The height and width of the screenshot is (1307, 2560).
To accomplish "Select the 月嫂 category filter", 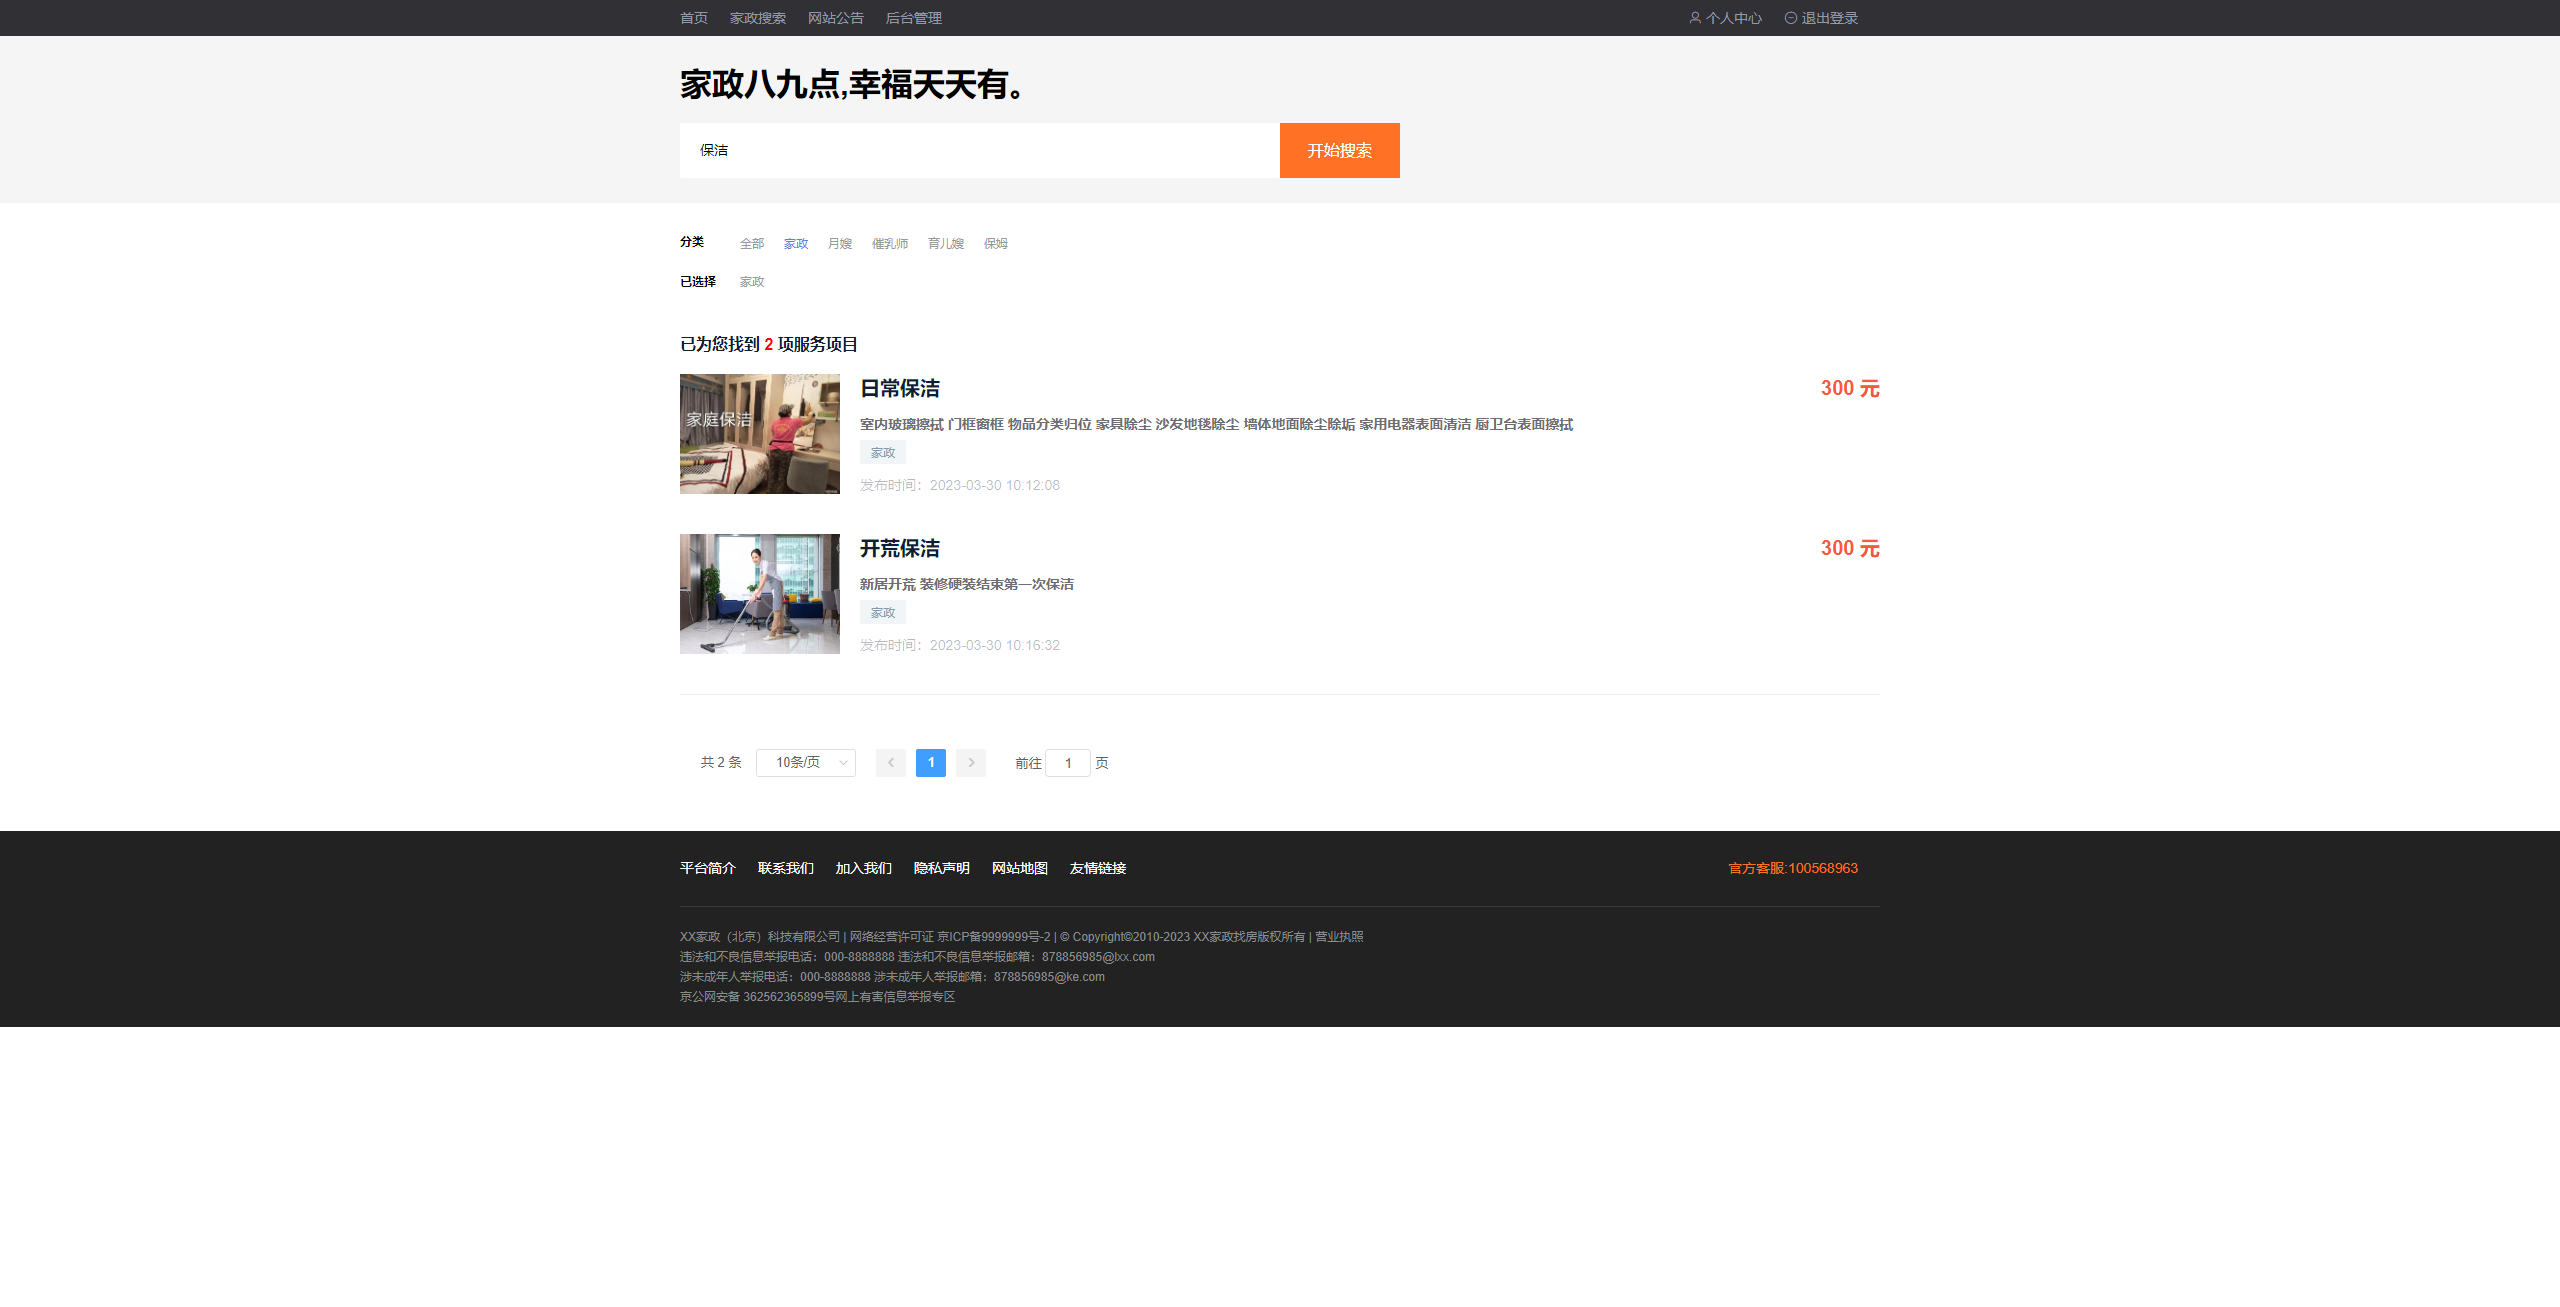I will tap(839, 243).
